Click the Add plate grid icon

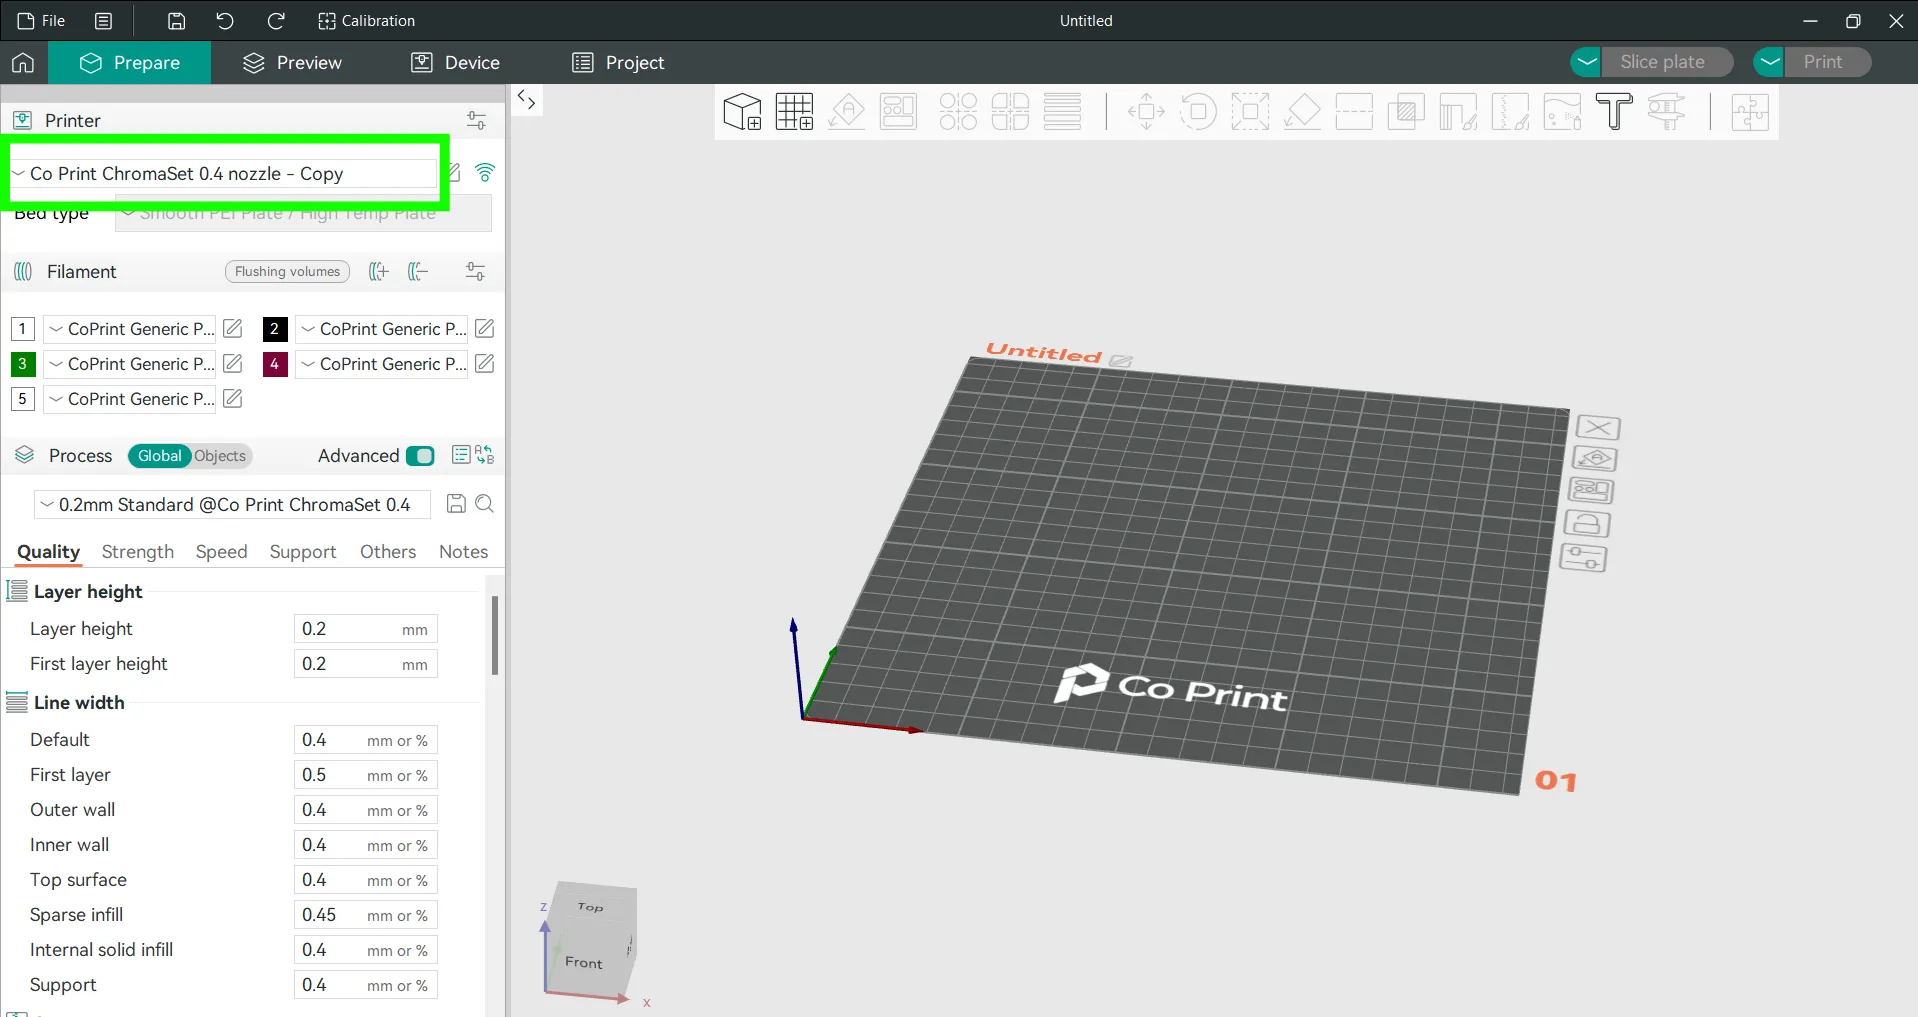[x=795, y=112]
